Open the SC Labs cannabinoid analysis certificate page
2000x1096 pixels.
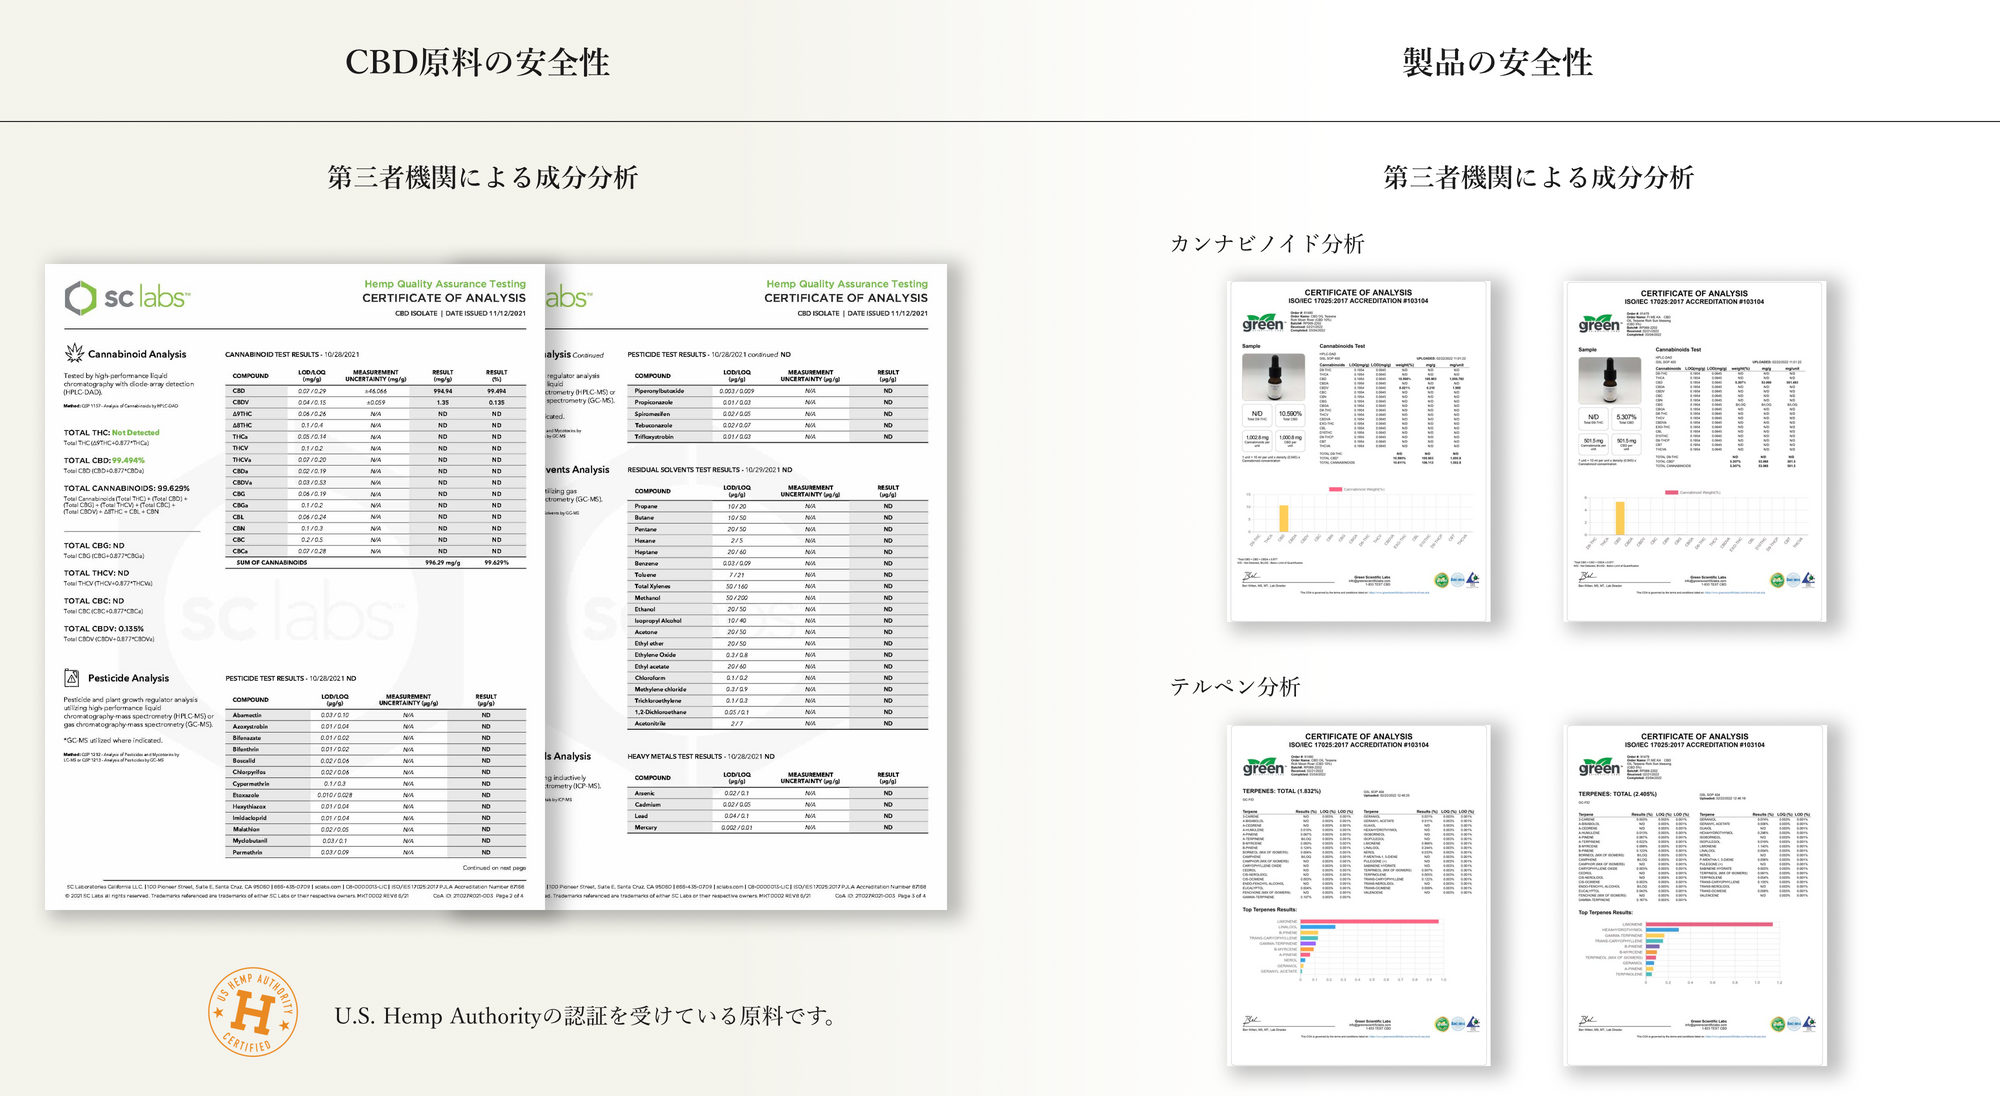(x=295, y=587)
